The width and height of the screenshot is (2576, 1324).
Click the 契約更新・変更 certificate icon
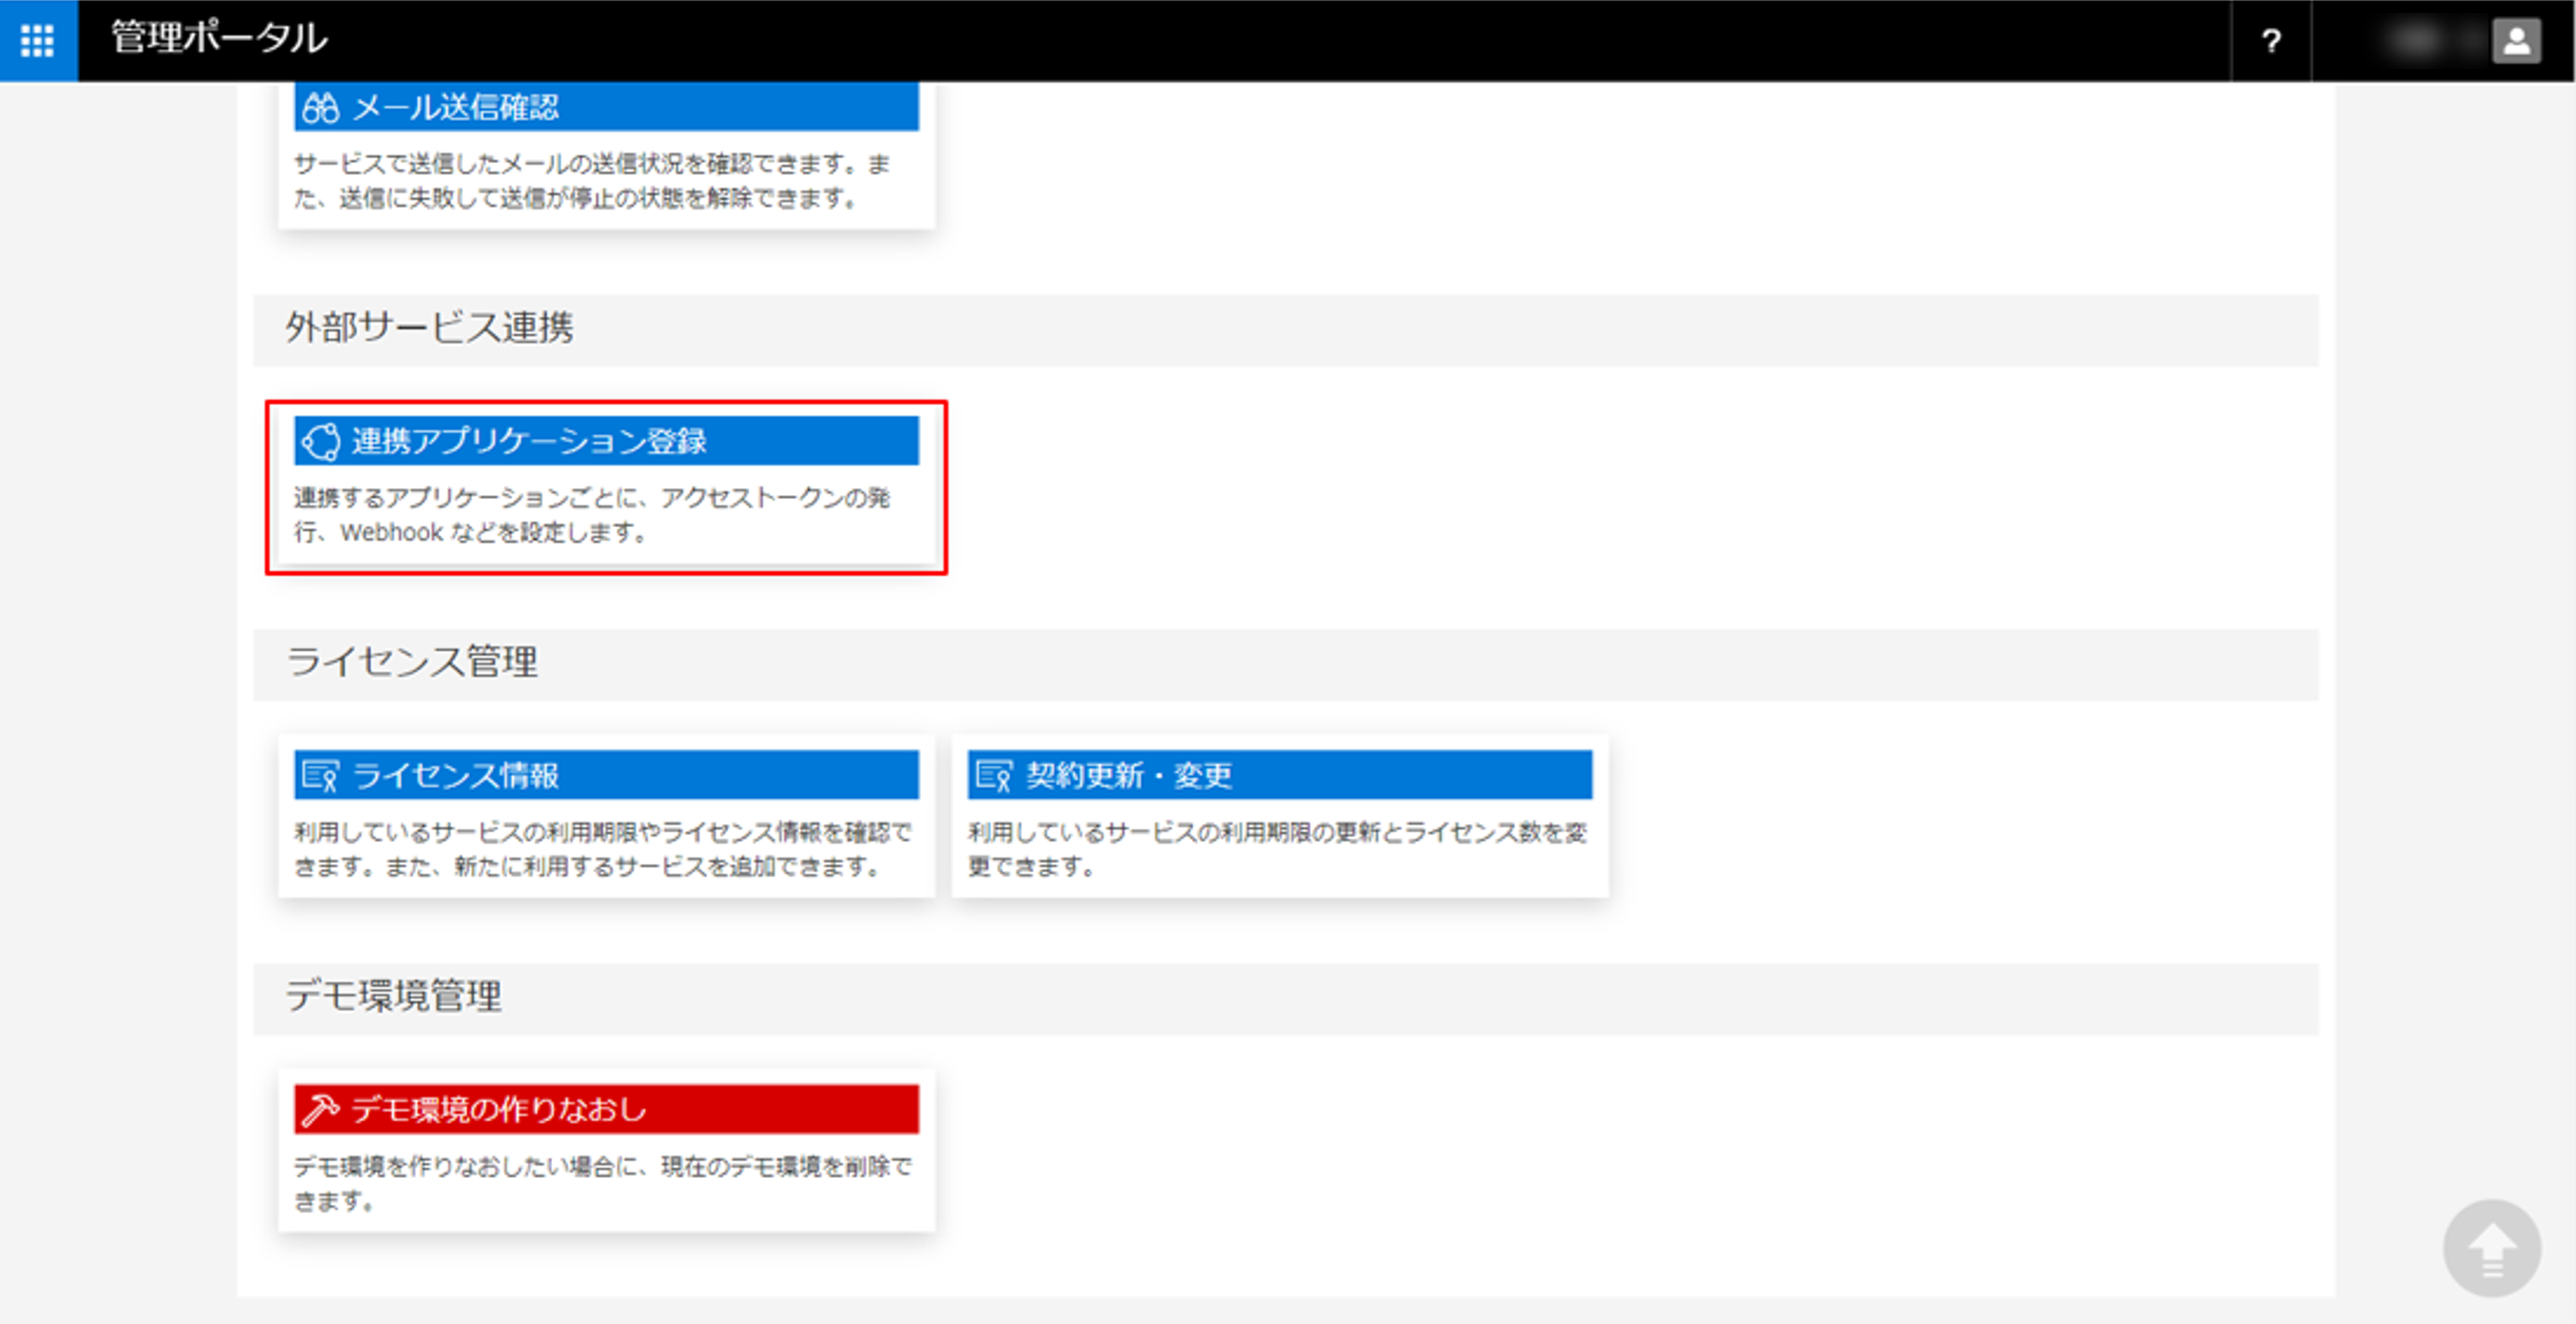[x=994, y=775]
